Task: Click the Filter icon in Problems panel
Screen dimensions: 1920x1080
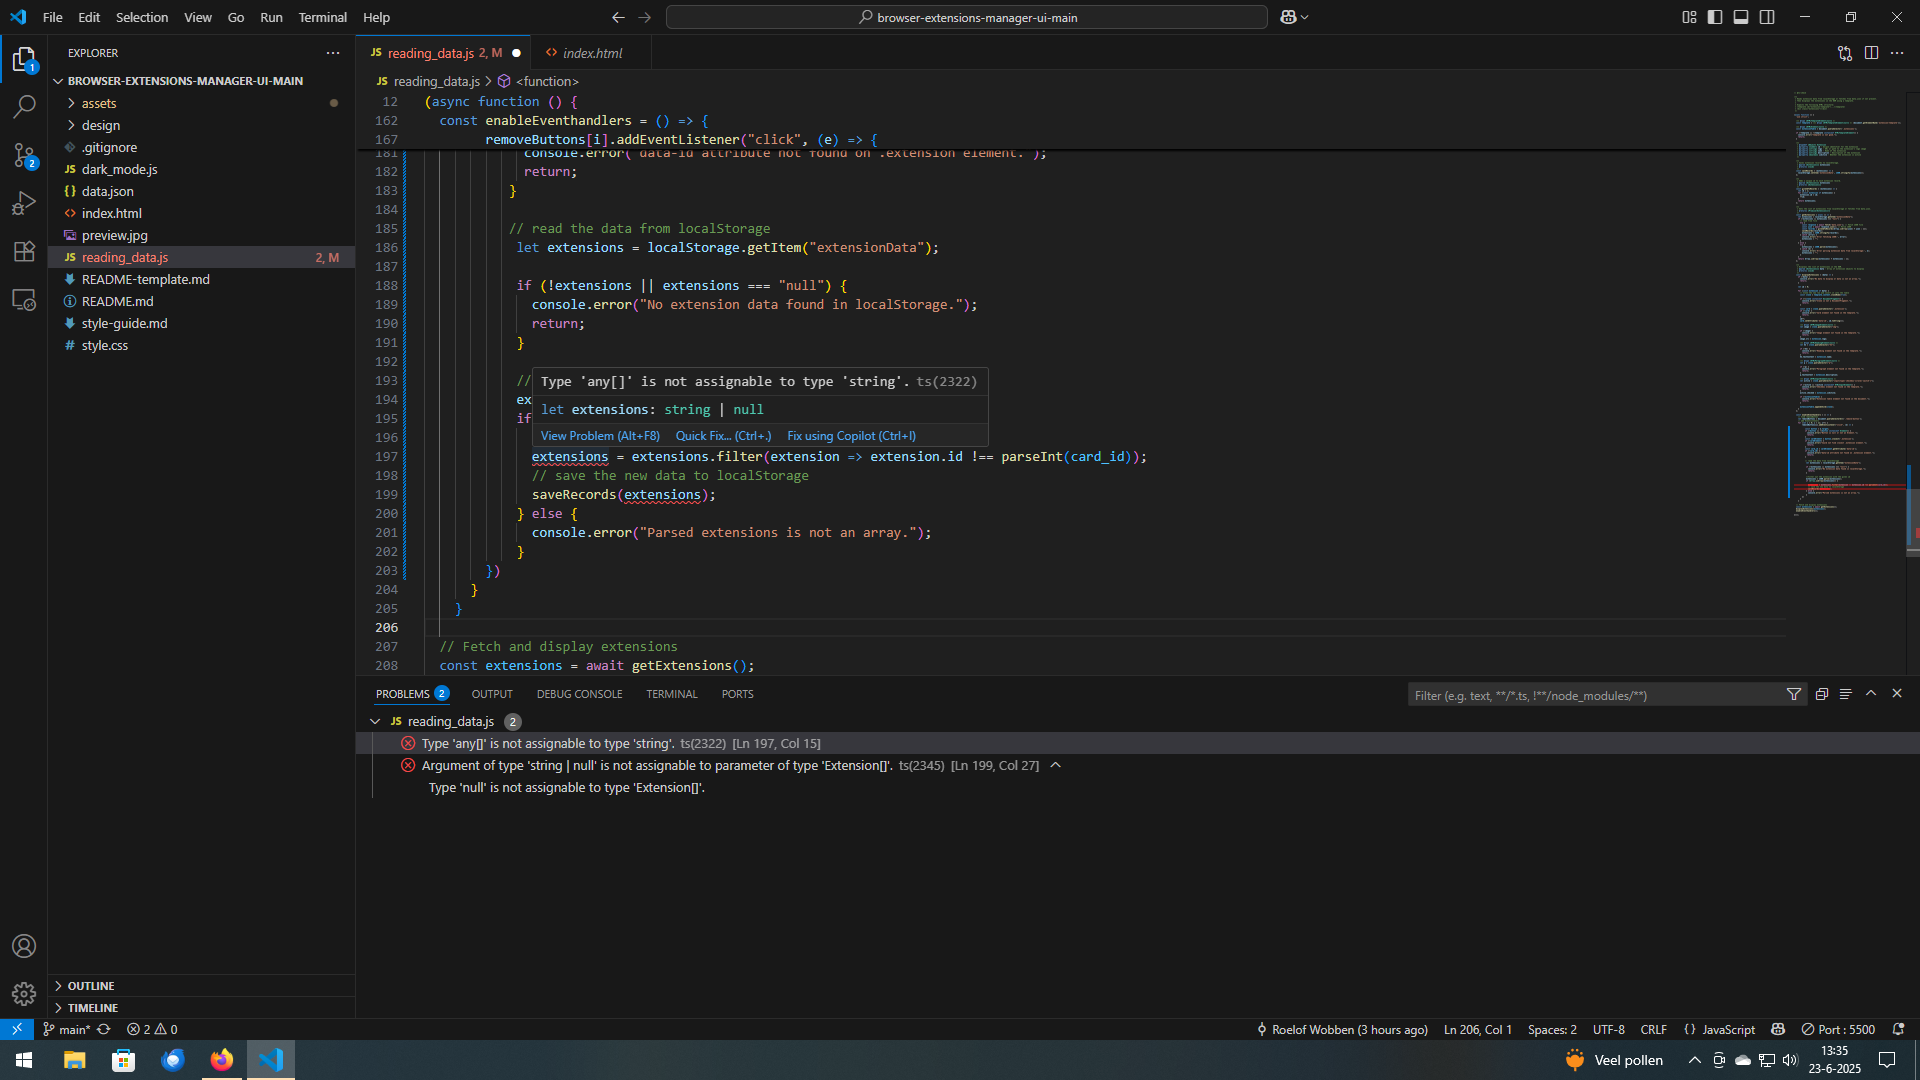Action: [x=1794, y=694]
